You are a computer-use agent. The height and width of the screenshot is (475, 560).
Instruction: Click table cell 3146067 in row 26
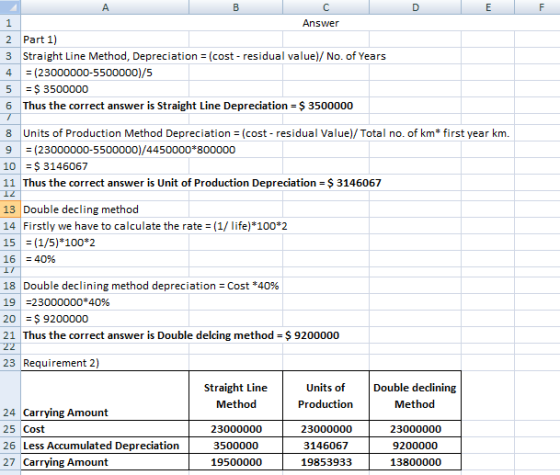(326, 445)
